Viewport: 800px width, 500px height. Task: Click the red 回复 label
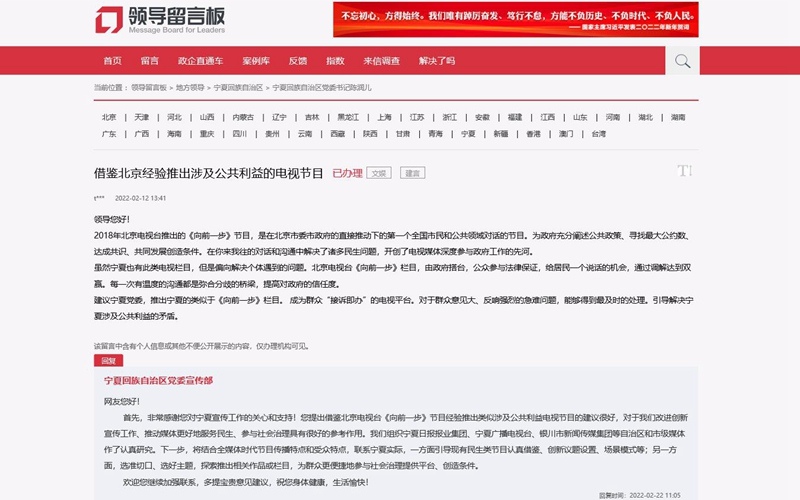(109, 360)
